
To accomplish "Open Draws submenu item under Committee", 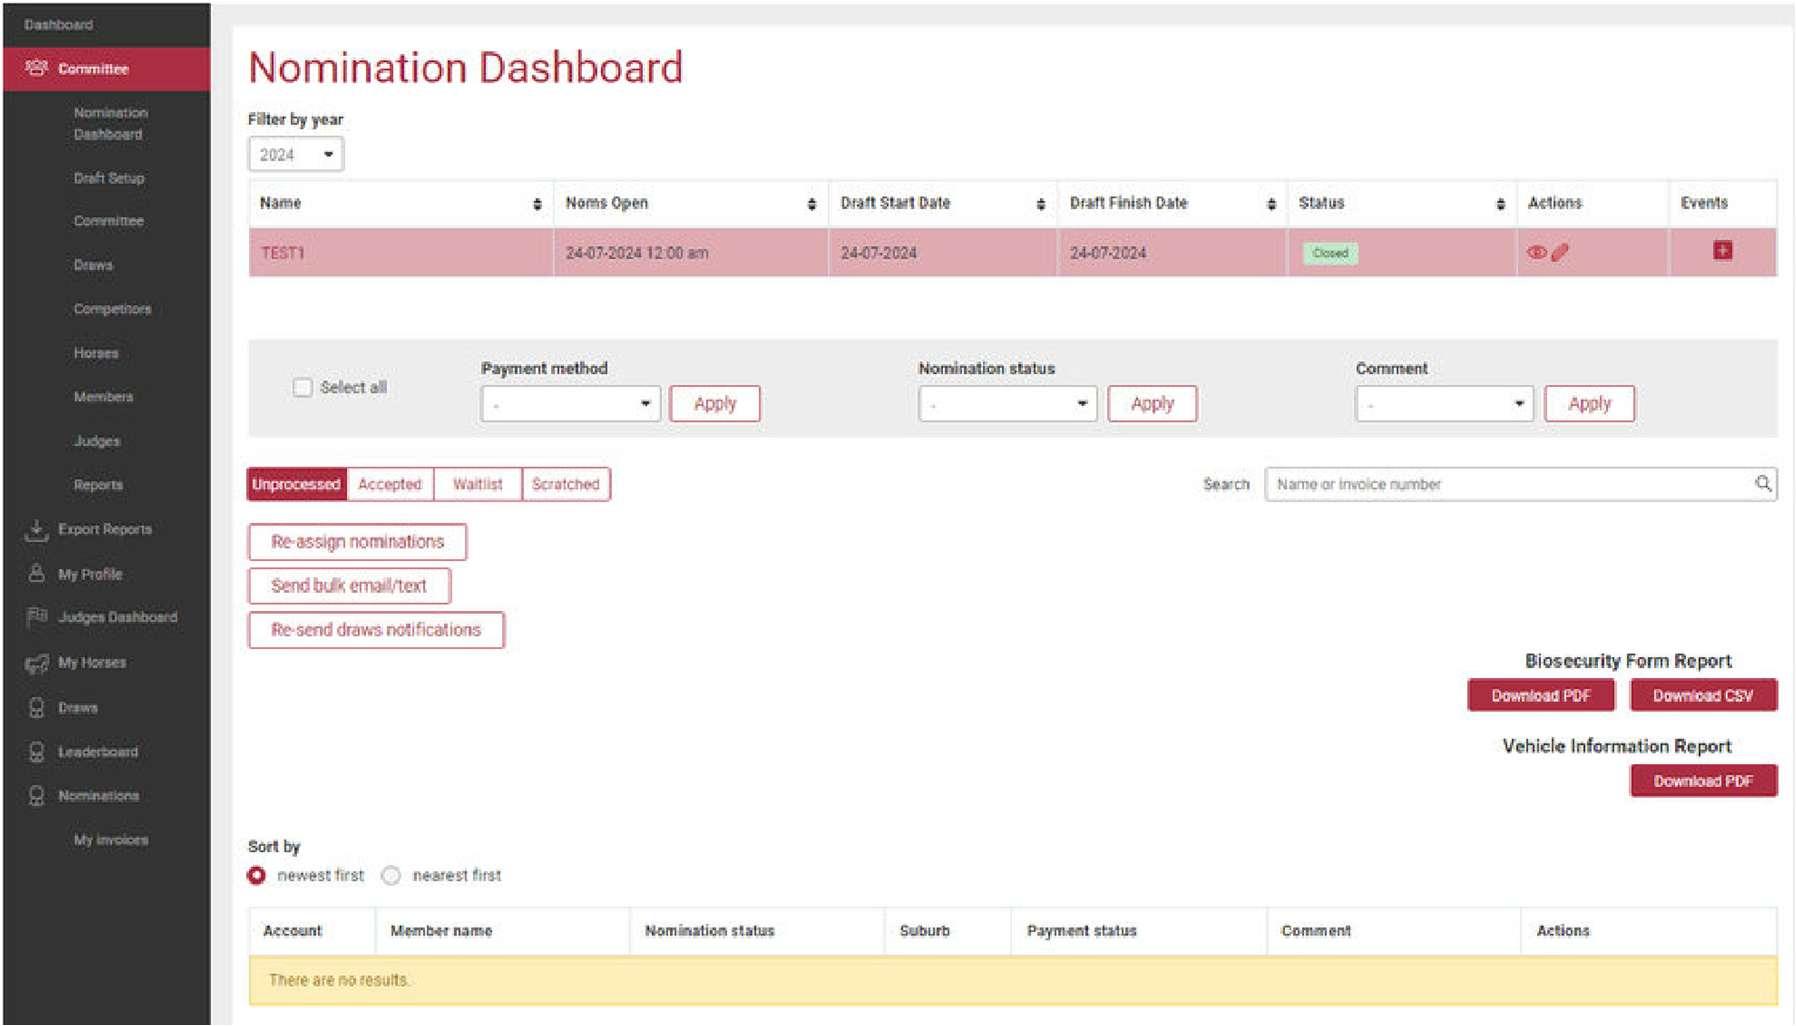I will [x=93, y=265].
